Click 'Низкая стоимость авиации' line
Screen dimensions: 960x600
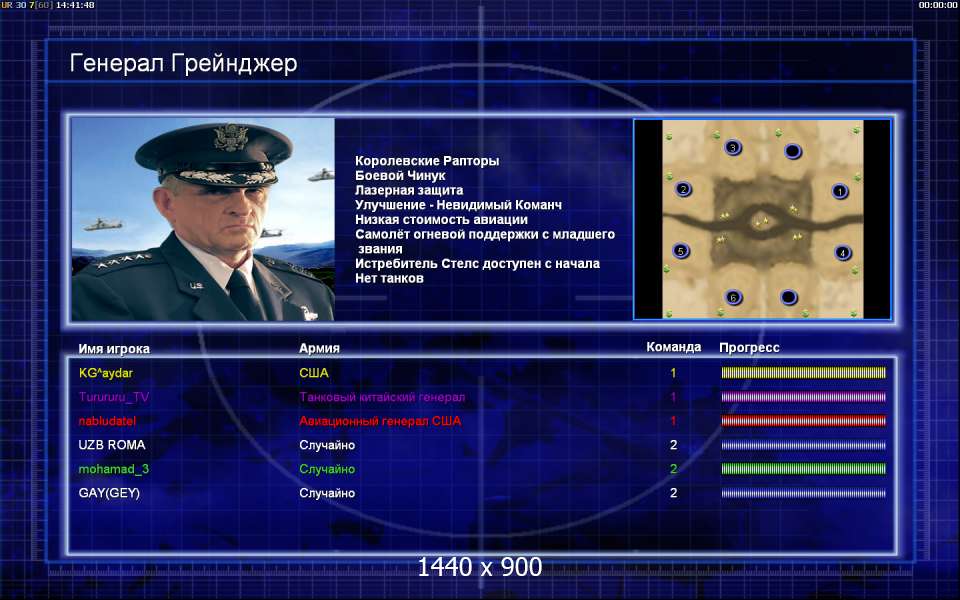pos(441,220)
